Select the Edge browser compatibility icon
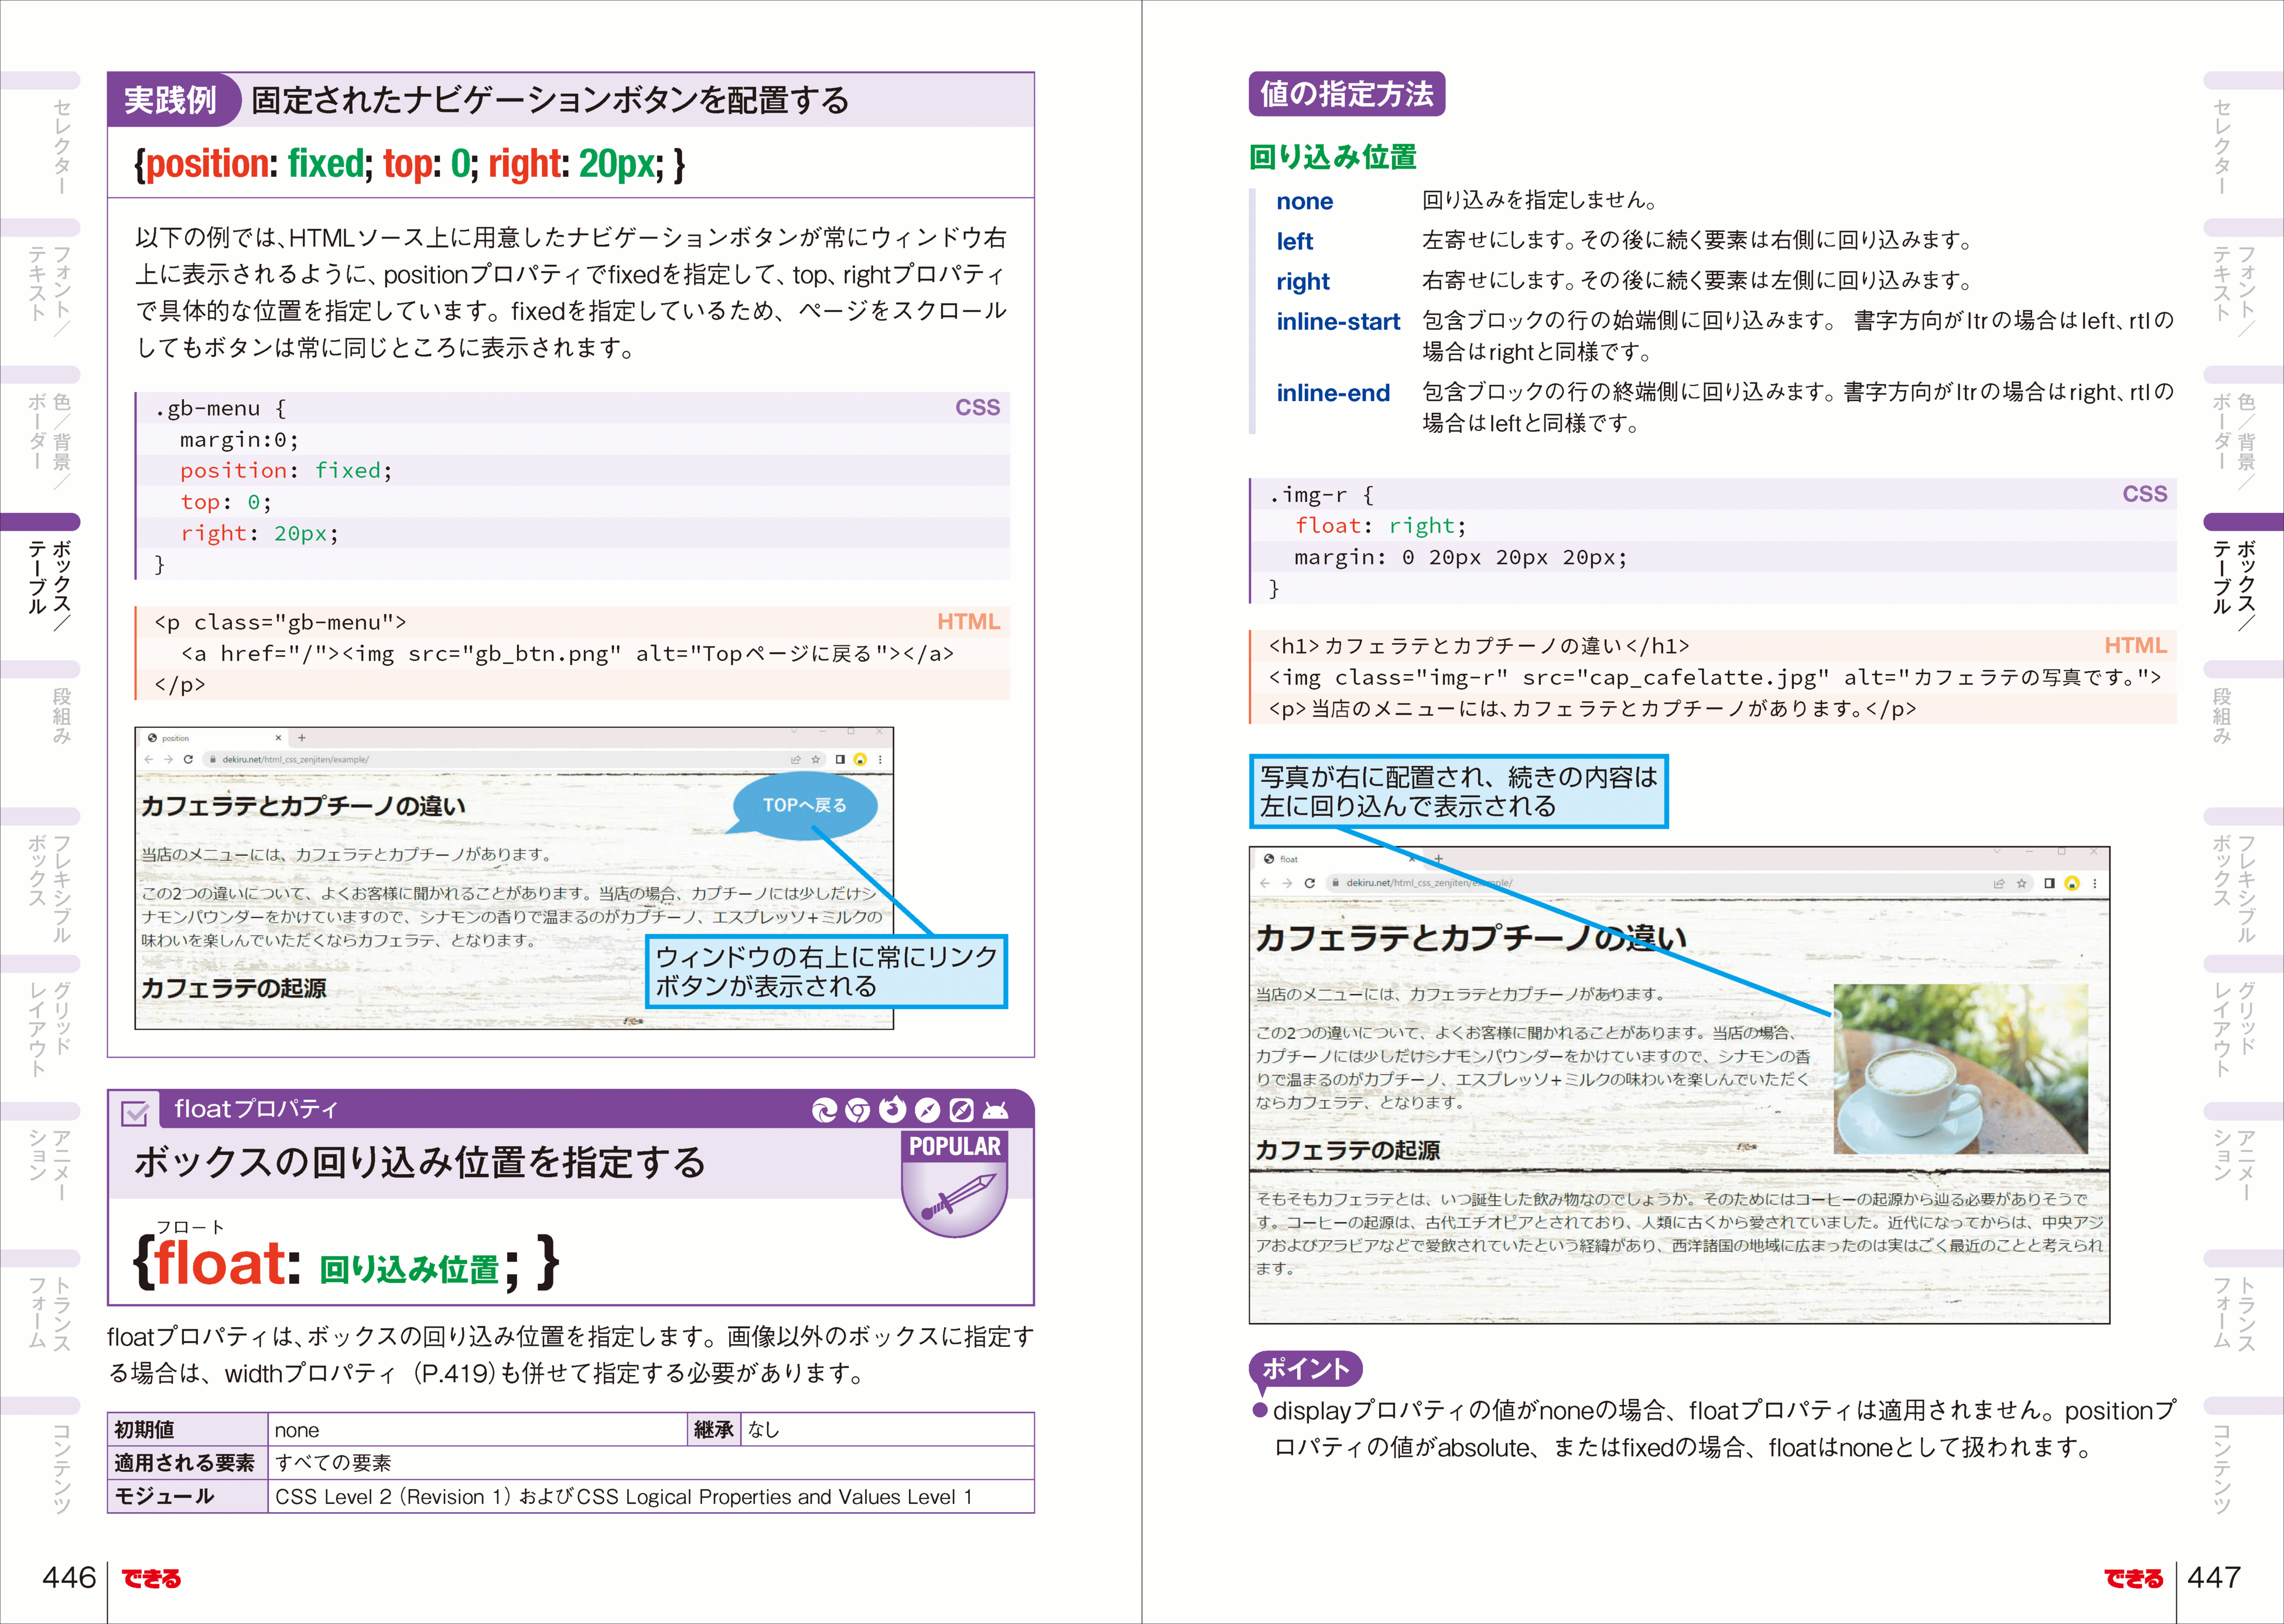The width and height of the screenshot is (2284, 1624). 826,1110
